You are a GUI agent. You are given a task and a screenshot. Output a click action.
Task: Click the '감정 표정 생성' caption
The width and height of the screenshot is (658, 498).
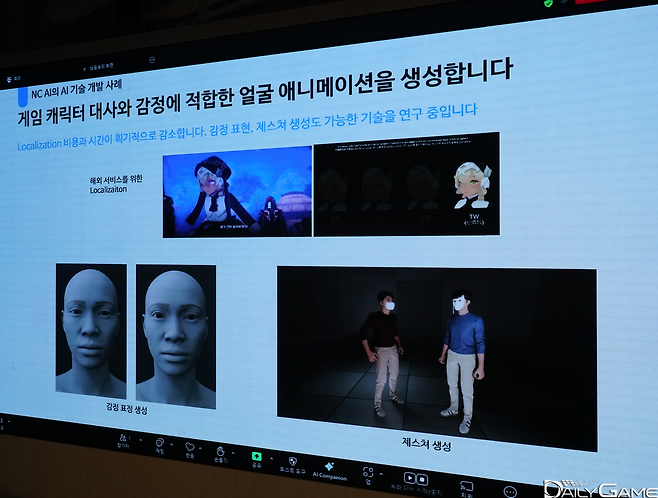(x=127, y=408)
